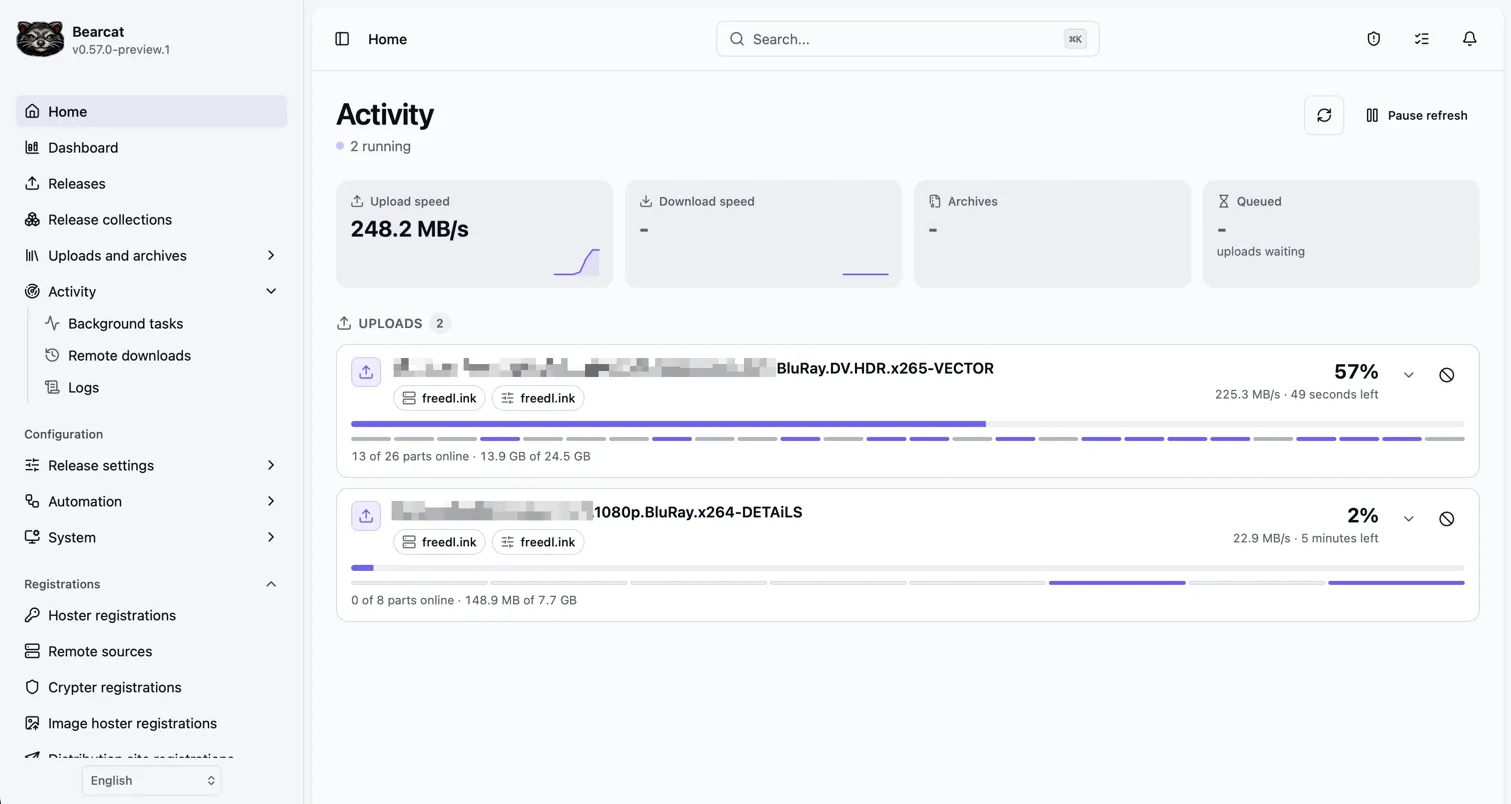Open Hoster registrations page
This screenshot has width=1511, height=804.
pyautogui.click(x=152, y=615)
